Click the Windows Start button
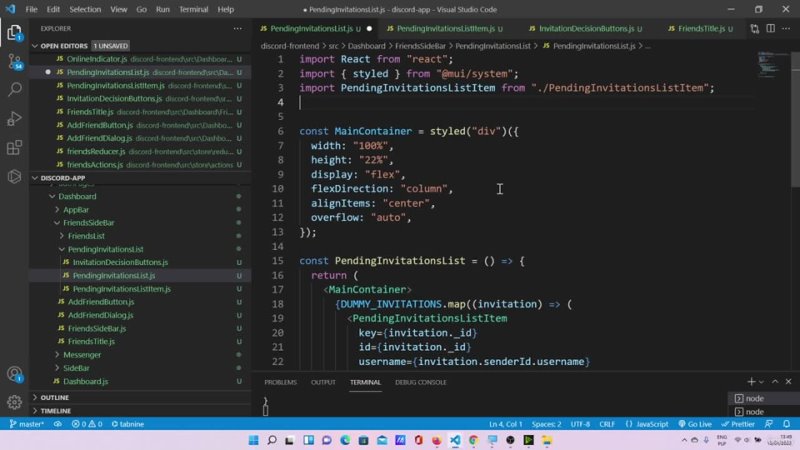 tap(254, 440)
